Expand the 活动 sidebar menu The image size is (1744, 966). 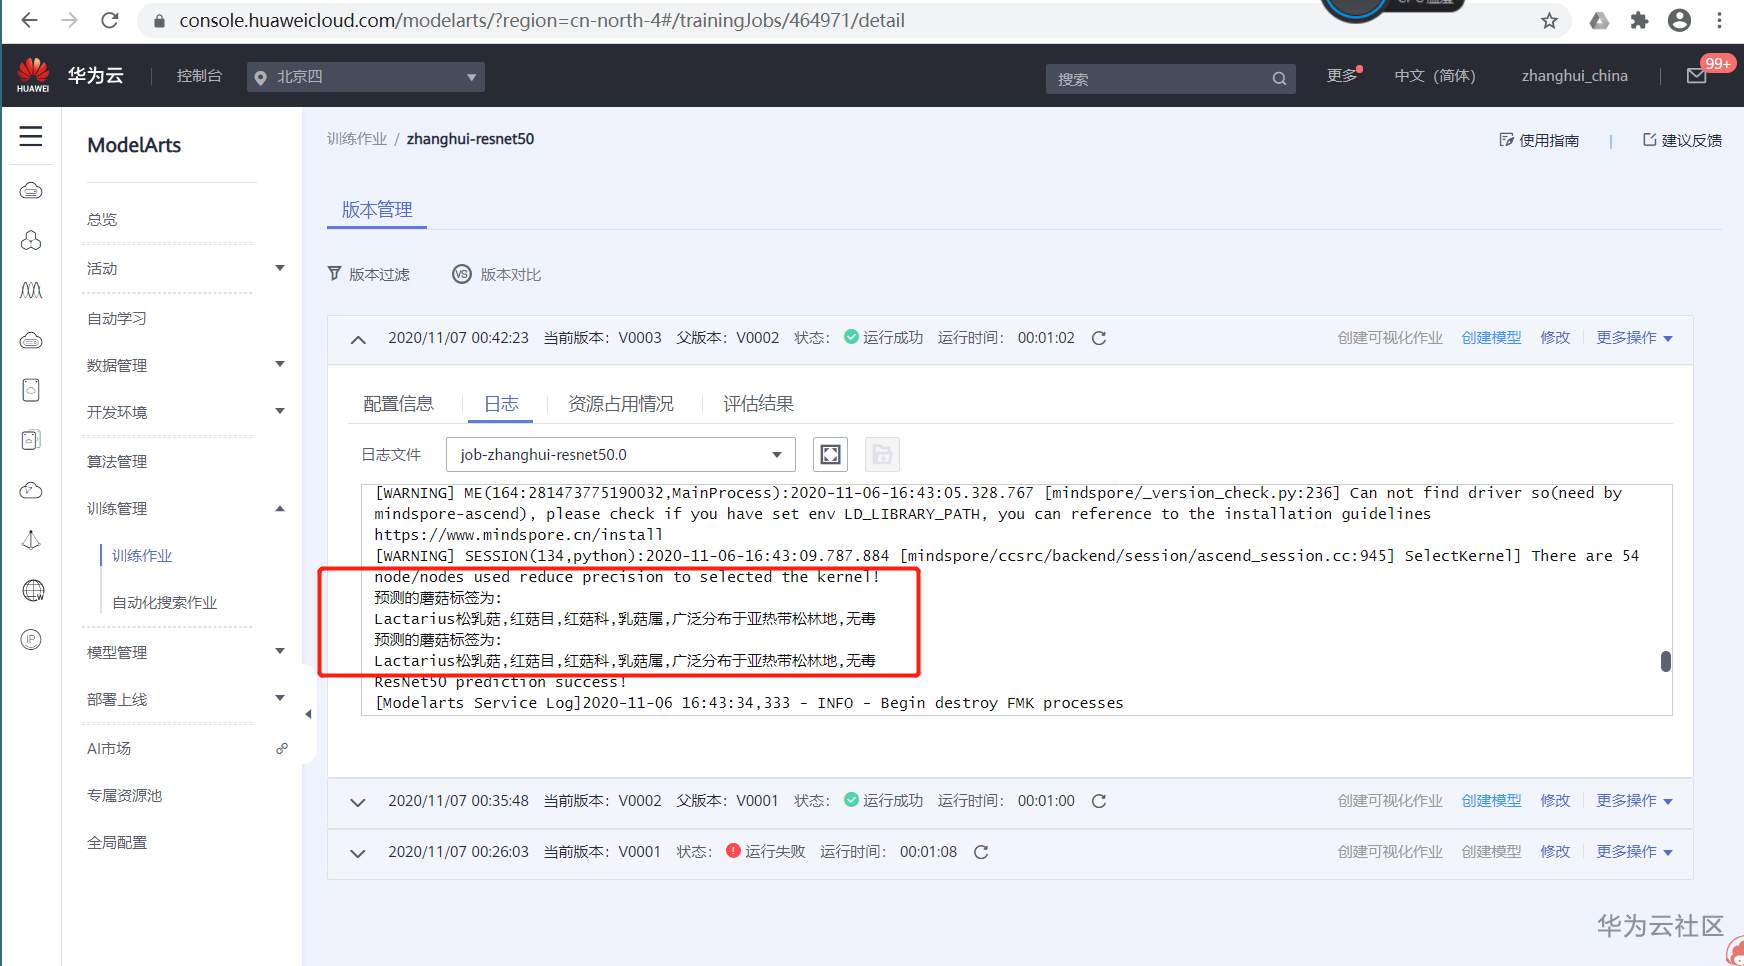(x=280, y=268)
